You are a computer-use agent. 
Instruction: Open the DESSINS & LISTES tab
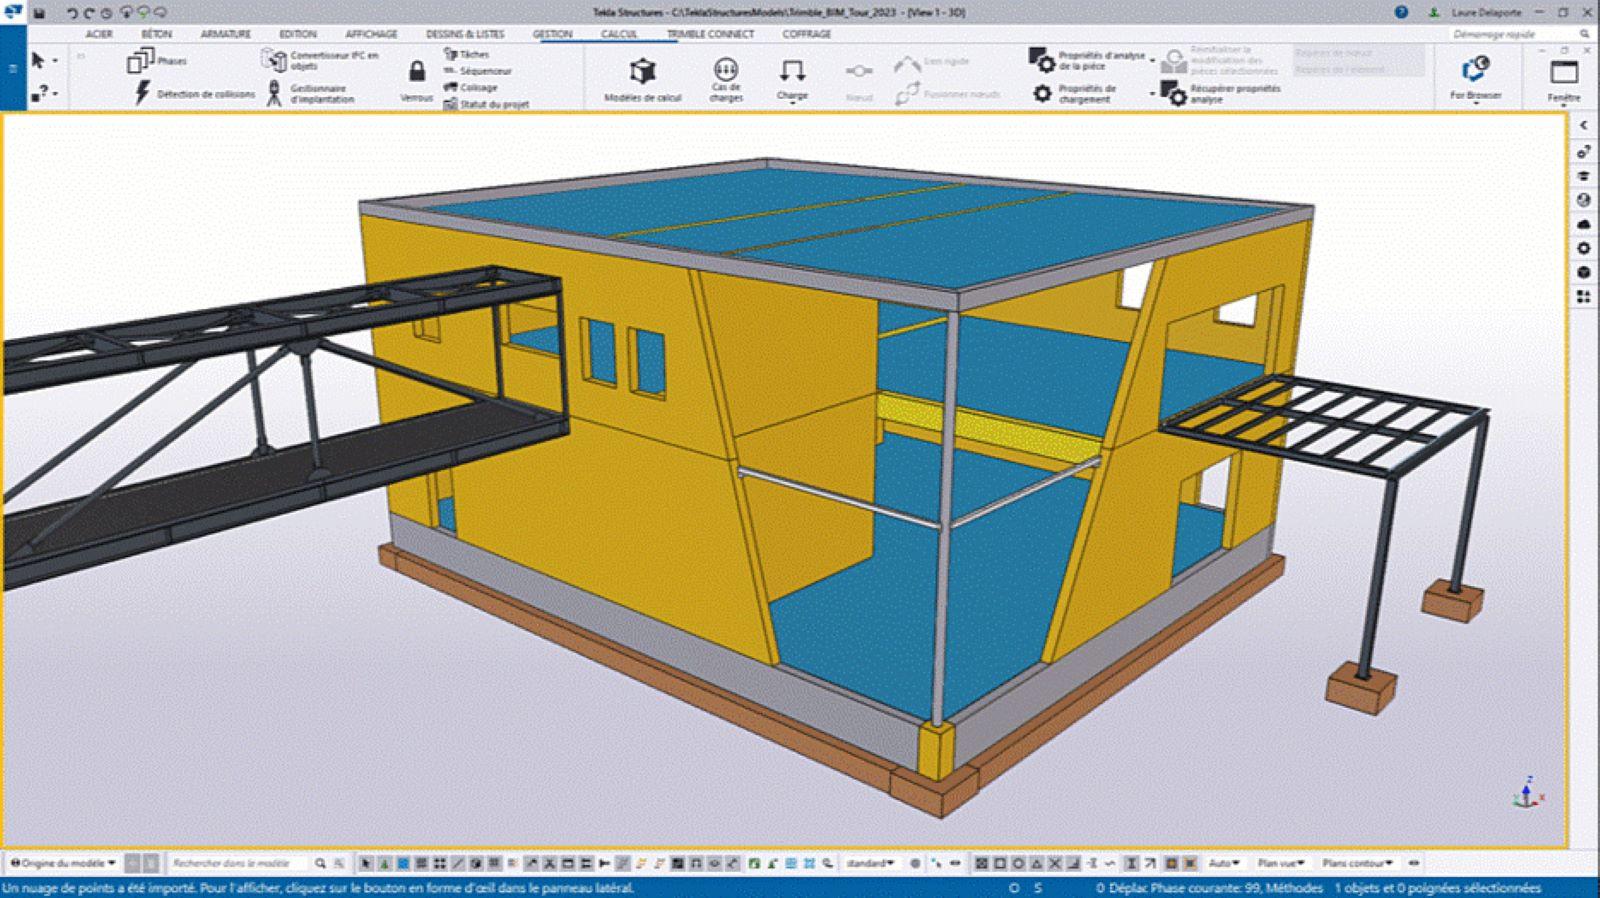point(465,34)
